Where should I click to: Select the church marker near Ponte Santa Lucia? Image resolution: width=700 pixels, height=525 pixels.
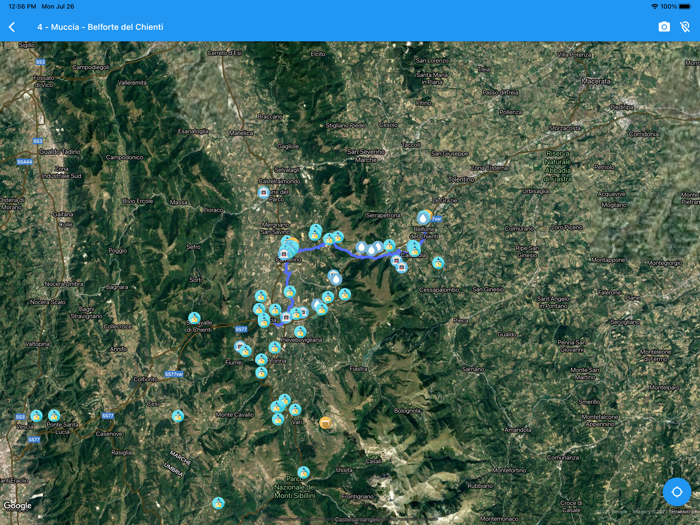(x=54, y=415)
